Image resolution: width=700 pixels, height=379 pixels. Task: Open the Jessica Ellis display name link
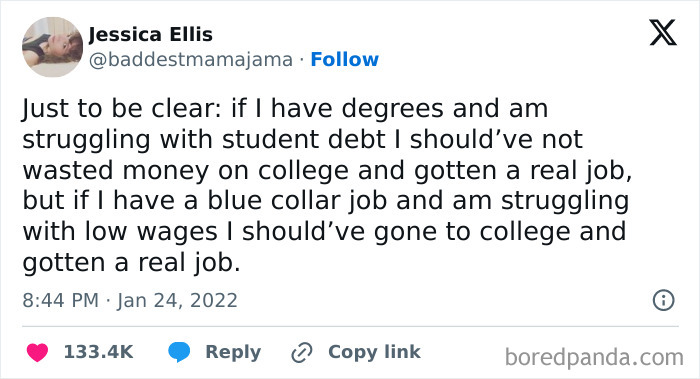coord(150,35)
